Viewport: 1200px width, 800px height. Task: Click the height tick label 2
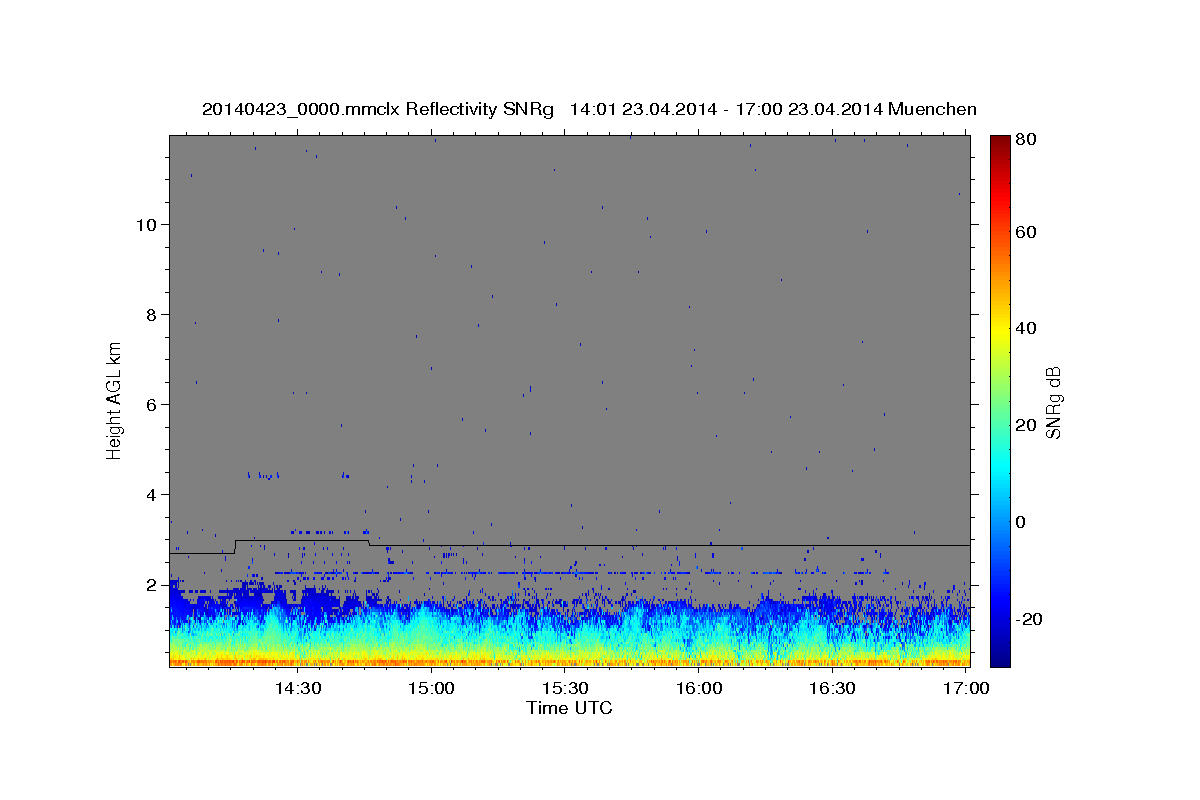click(x=152, y=584)
